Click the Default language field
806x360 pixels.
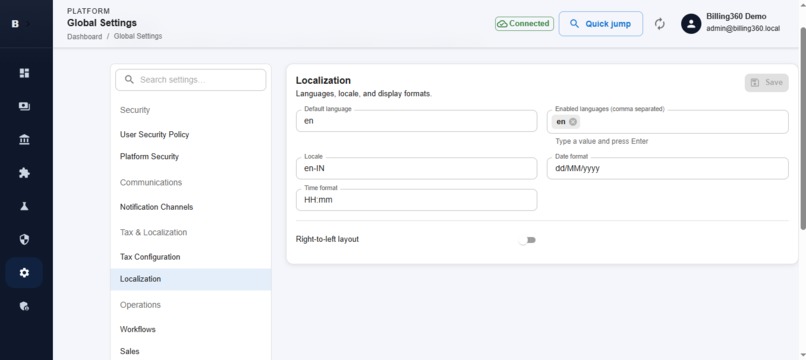point(416,121)
